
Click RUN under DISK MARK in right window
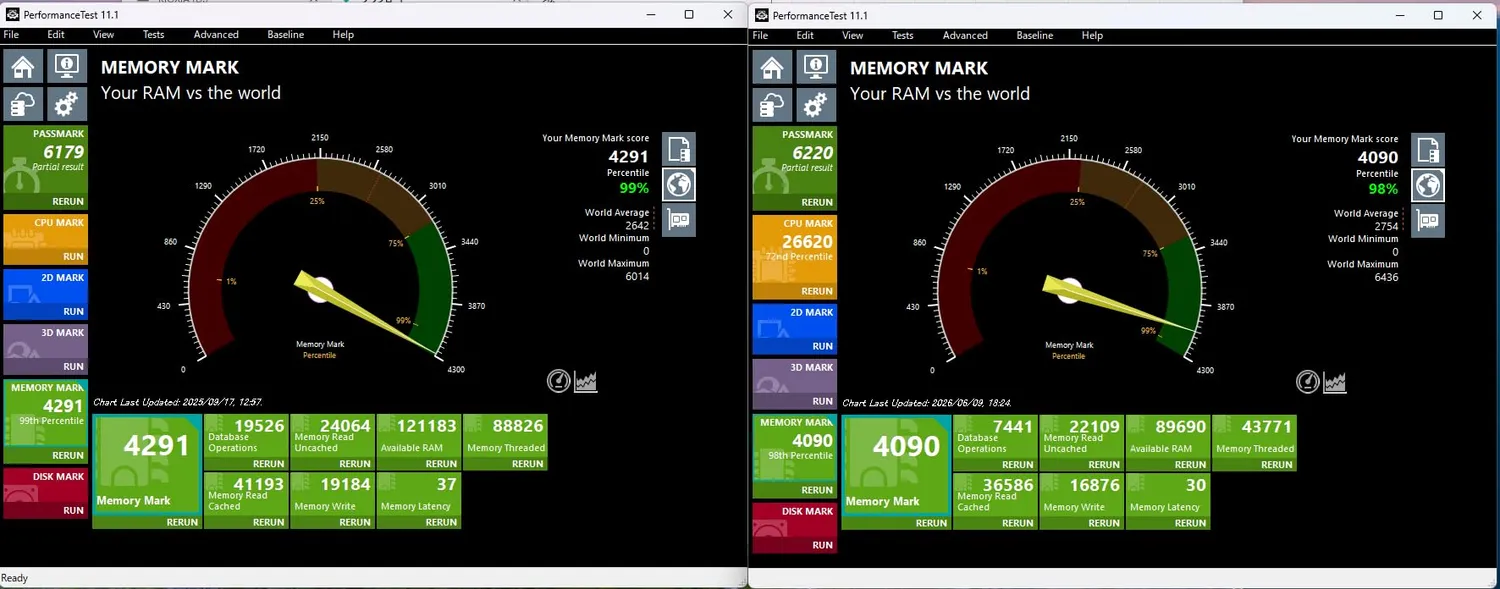pyautogui.click(x=822, y=545)
